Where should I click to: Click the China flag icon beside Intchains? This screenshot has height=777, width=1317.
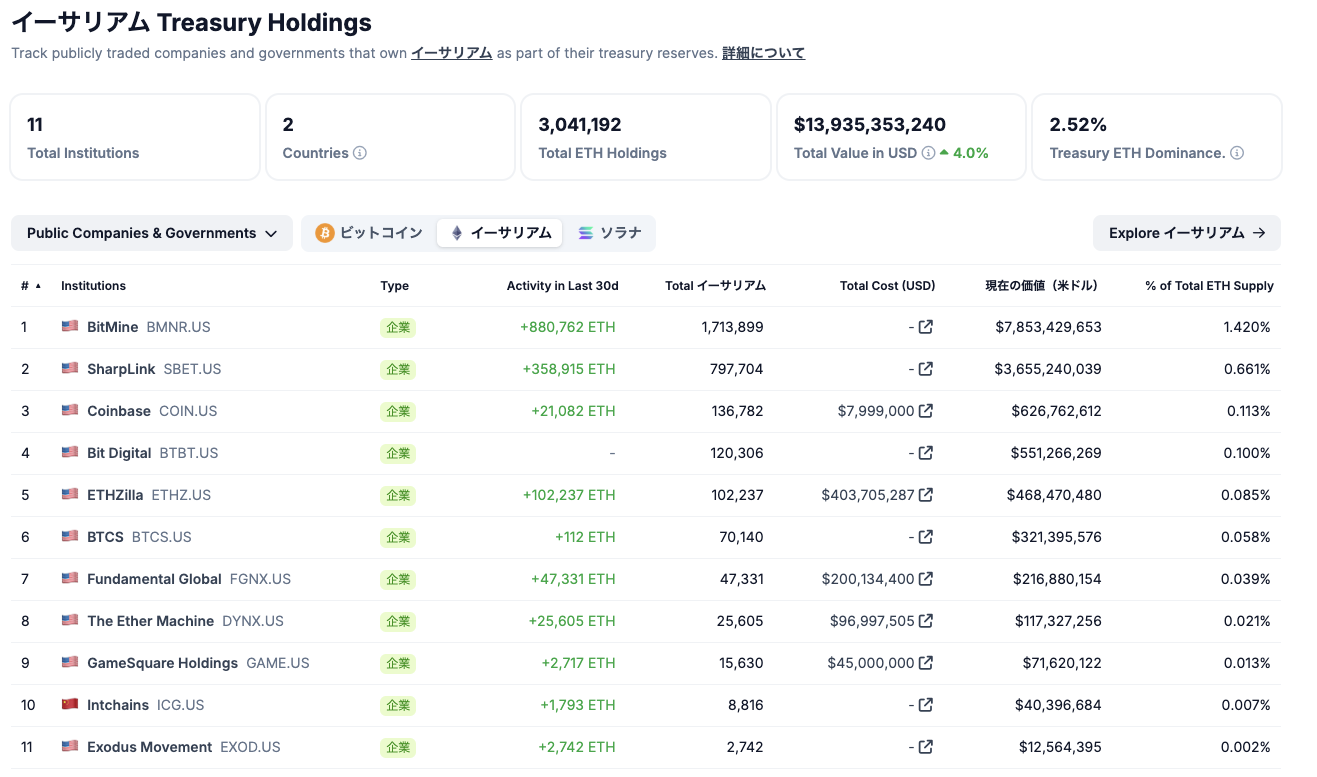coord(70,705)
